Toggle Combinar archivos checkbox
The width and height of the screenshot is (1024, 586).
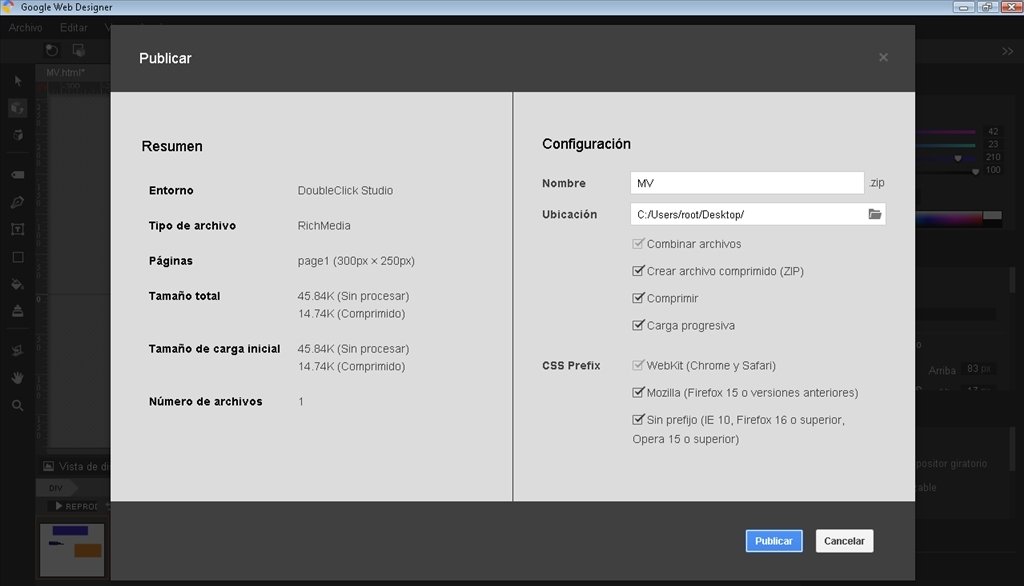pyautogui.click(x=638, y=244)
